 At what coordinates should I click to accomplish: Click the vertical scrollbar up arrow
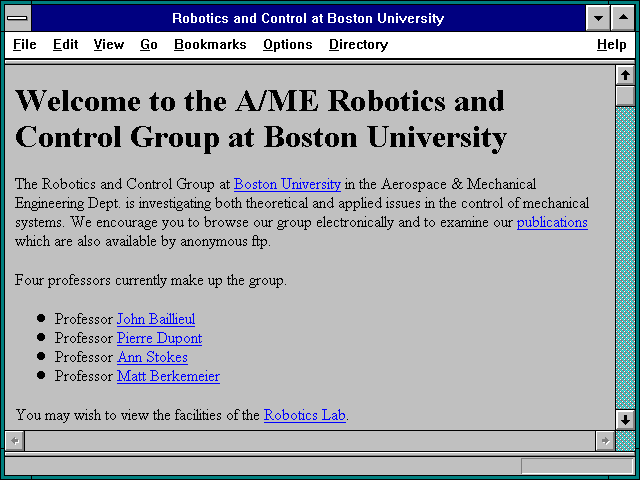pyautogui.click(x=625, y=75)
